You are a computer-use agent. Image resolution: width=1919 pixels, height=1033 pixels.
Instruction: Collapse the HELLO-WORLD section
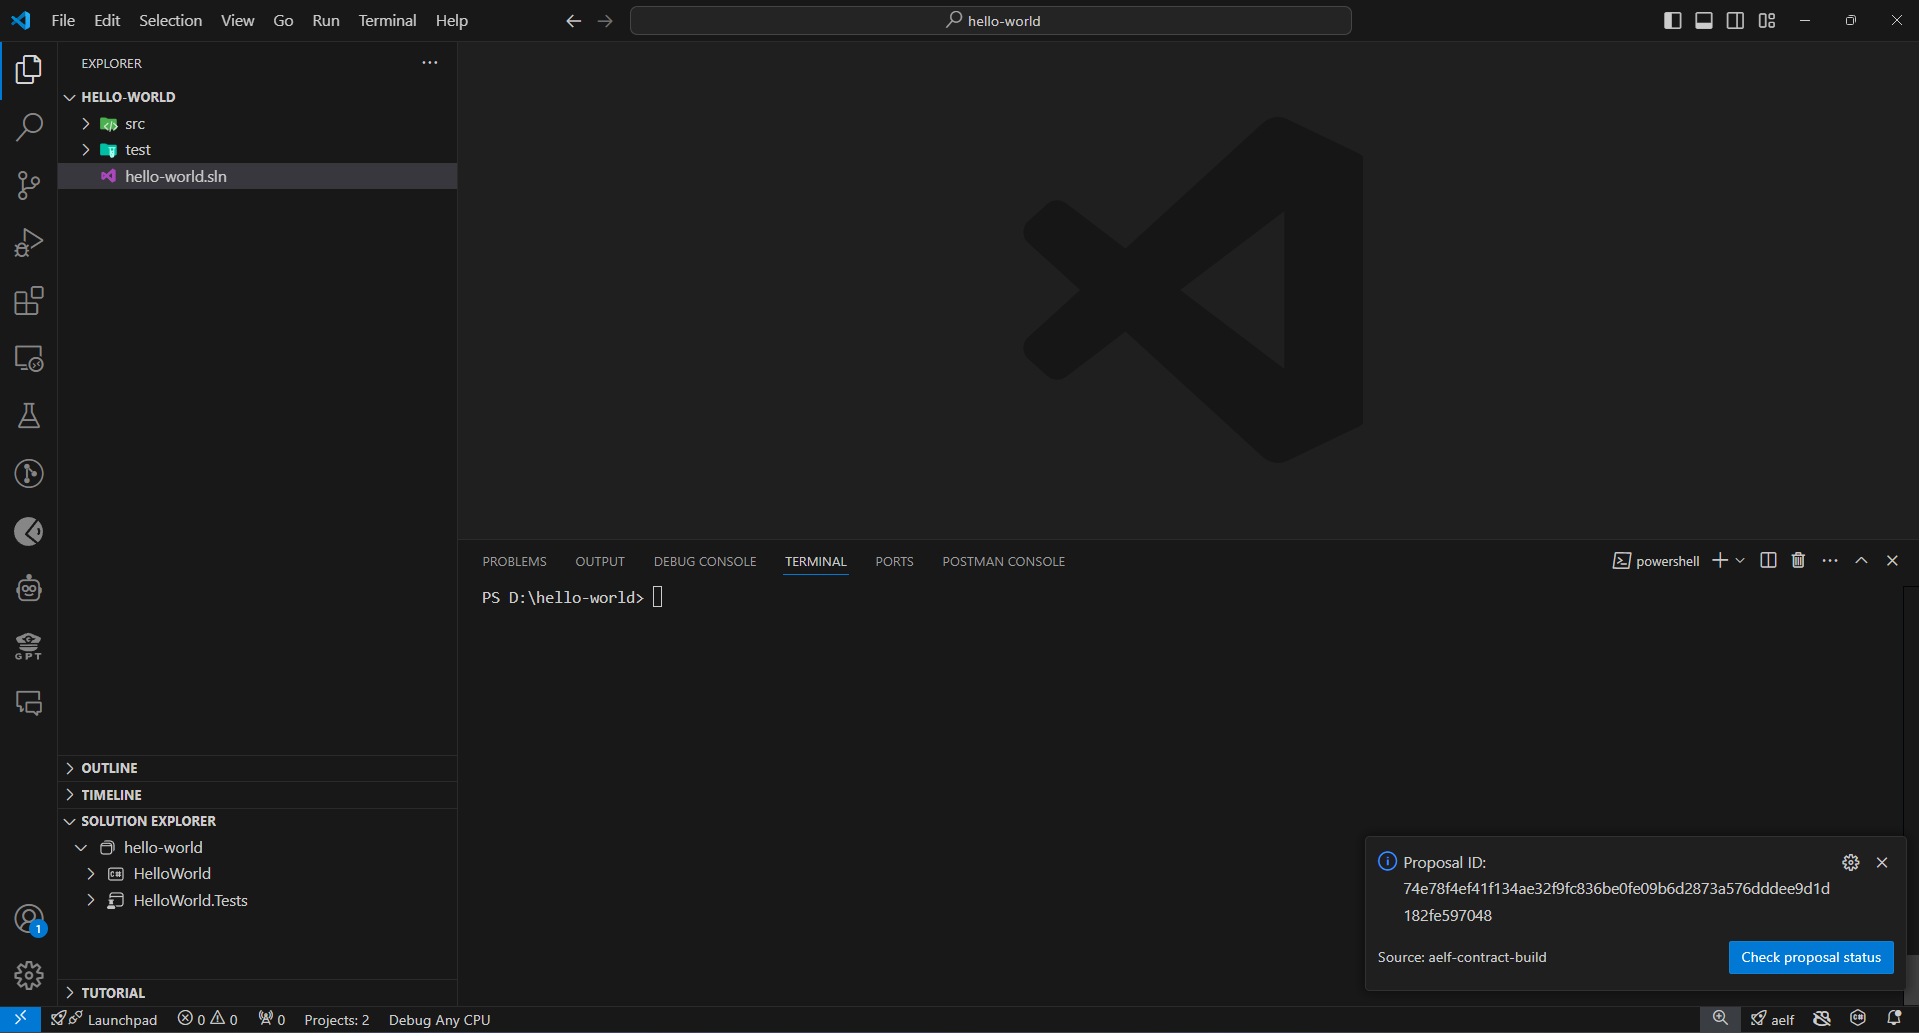[x=70, y=97]
